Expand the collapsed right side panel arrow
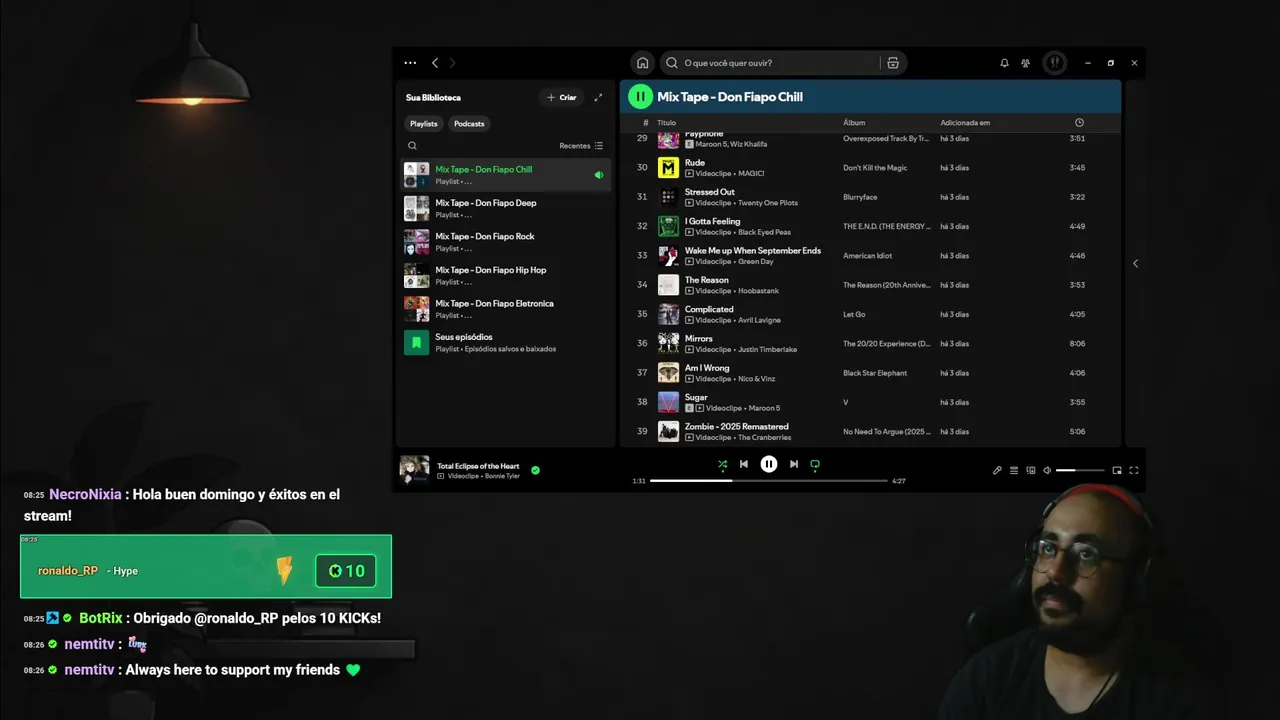 coord(1135,264)
